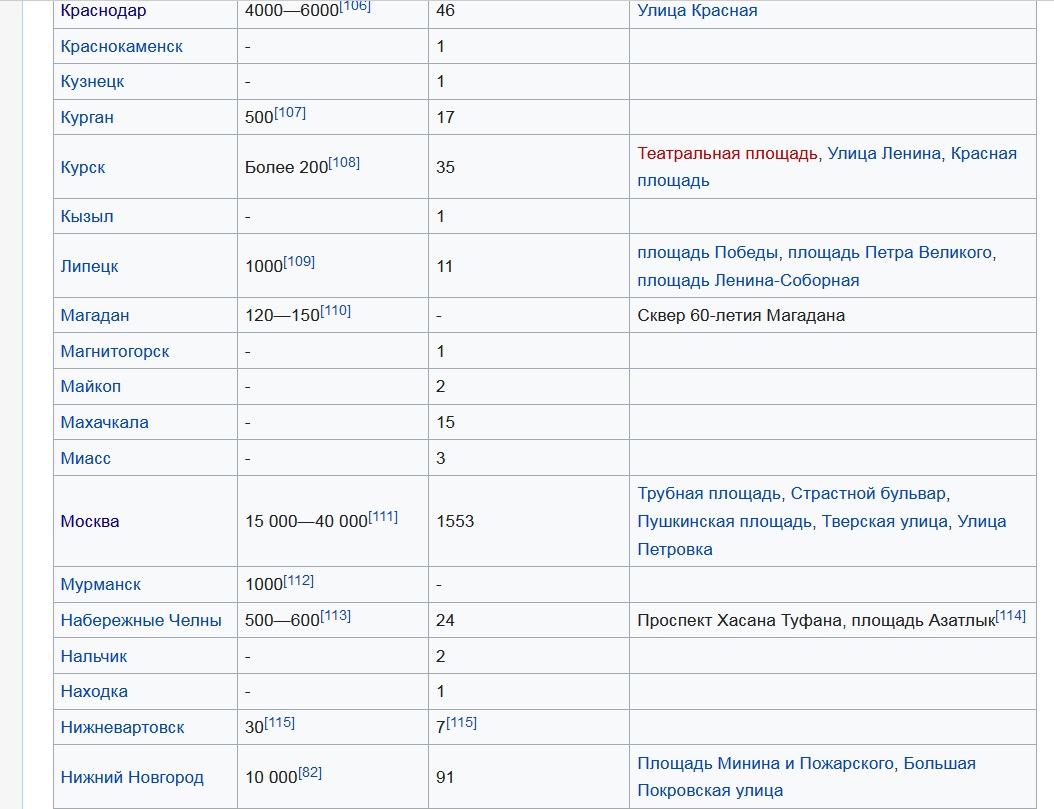Open footnote reference 108 next to Курск

click(x=344, y=163)
